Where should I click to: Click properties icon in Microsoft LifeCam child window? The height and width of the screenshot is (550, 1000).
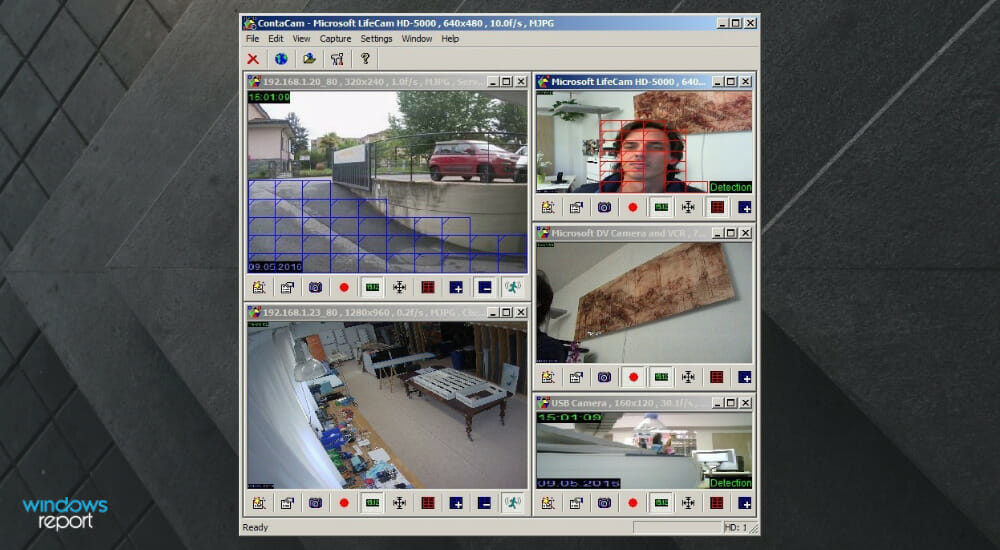tap(576, 207)
